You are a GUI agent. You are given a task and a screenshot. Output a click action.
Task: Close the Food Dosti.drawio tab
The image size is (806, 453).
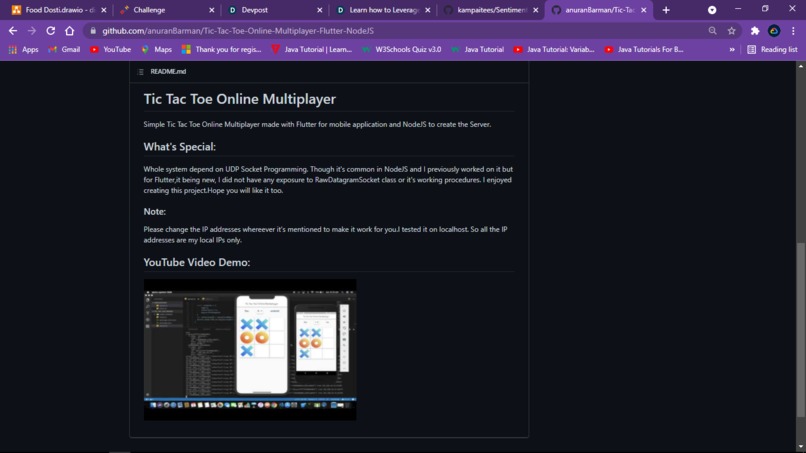click(104, 10)
